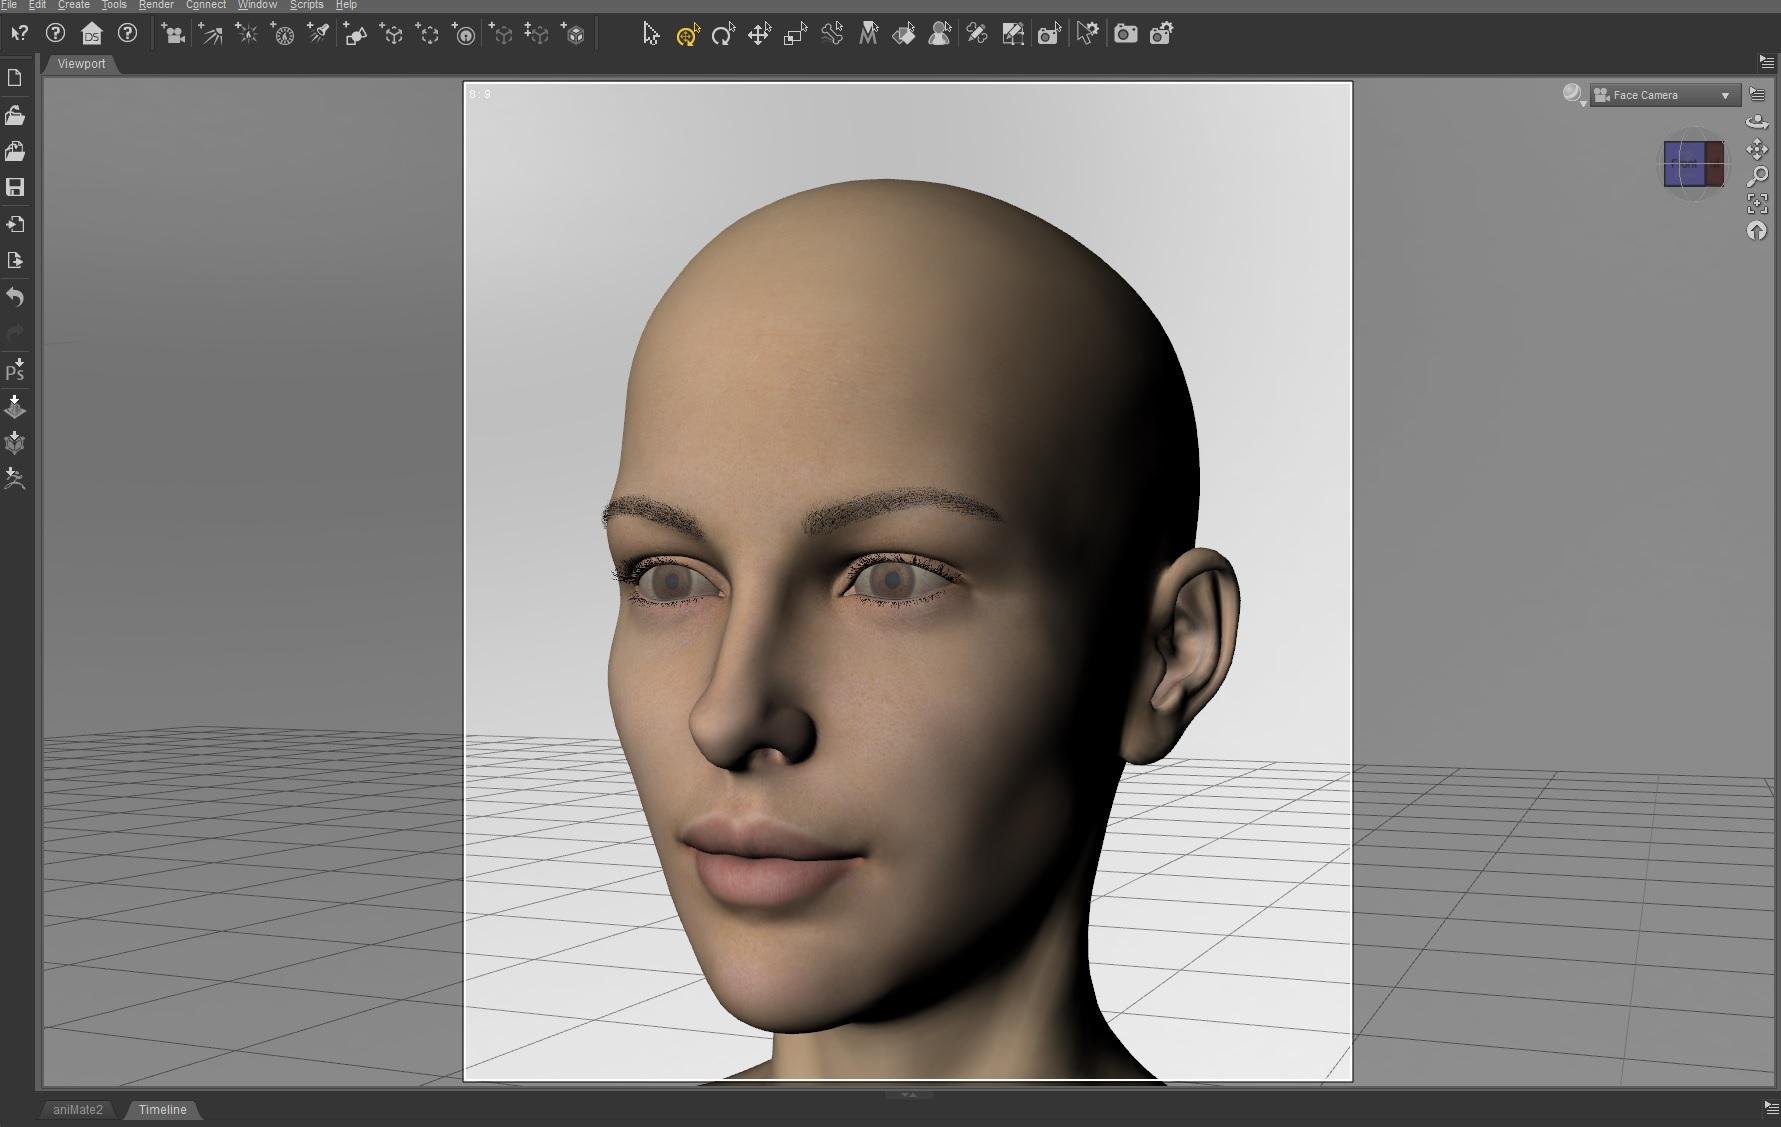Click the Reset view up-arrow icon
The height and width of the screenshot is (1127, 1781).
[x=1757, y=231]
